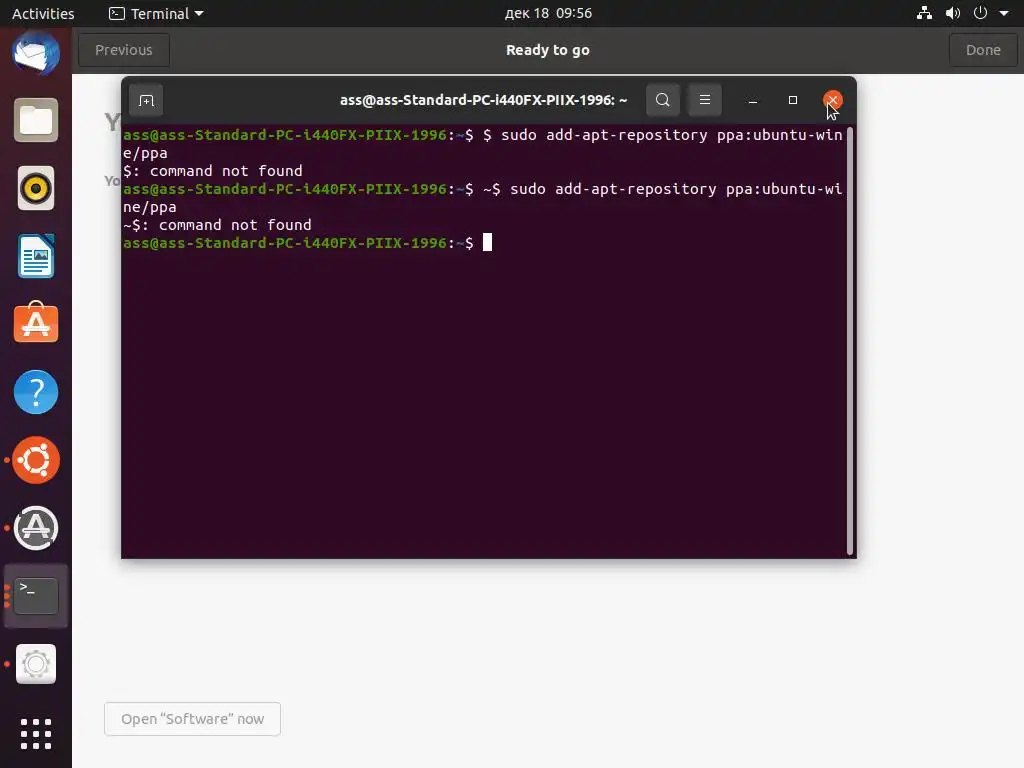Open the Activities overview
This screenshot has width=1024, height=768.
(43, 13)
